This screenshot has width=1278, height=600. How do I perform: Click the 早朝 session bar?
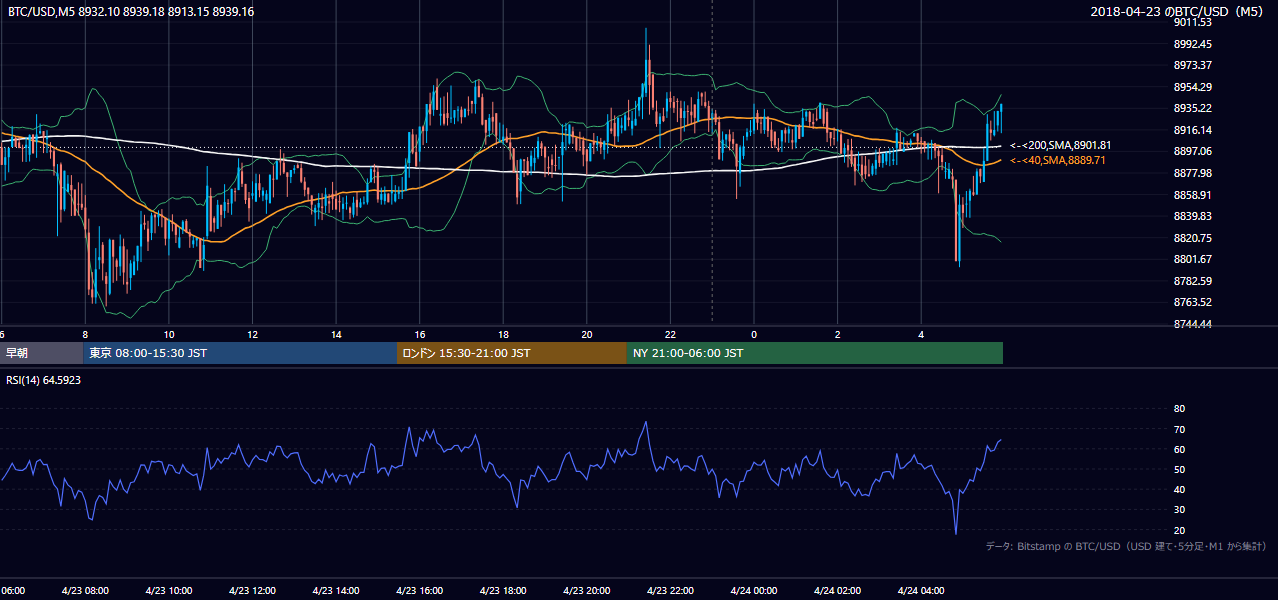click(x=41, y=353)
